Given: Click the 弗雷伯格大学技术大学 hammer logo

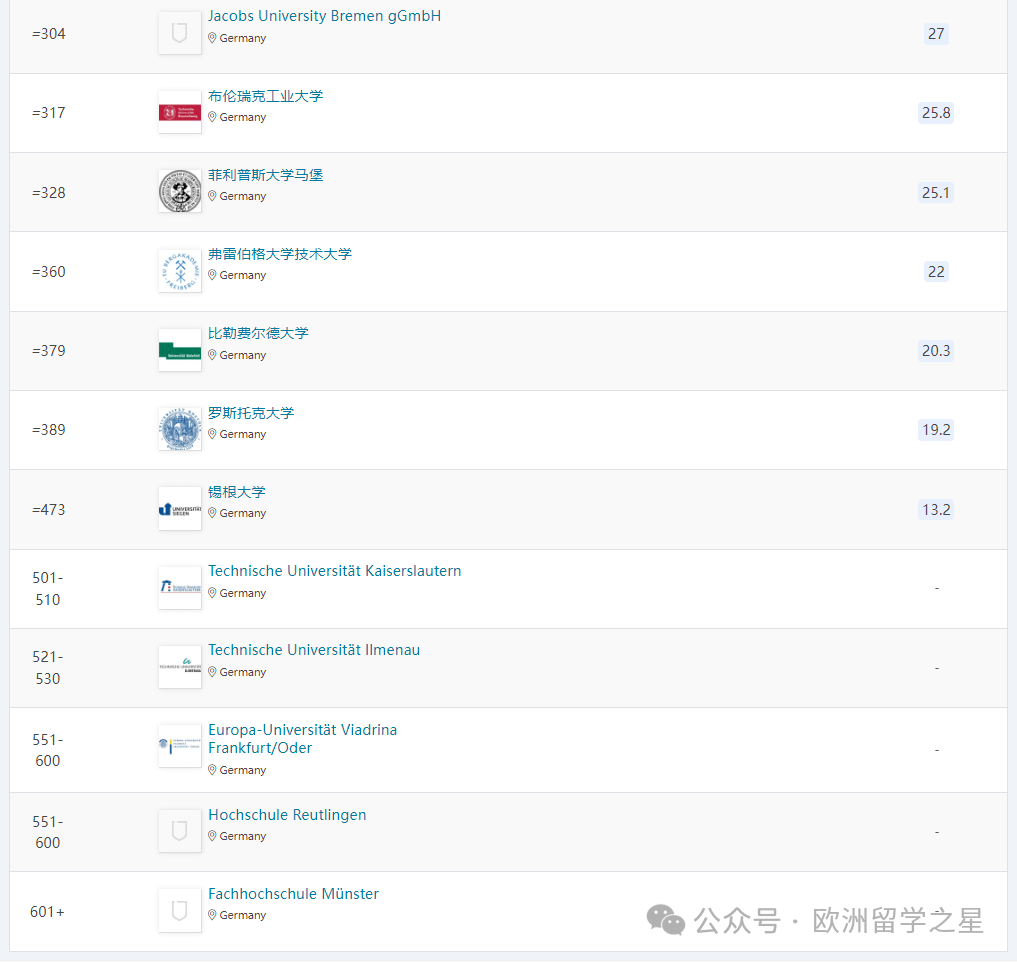Looking at the screenshot, I should (x=180, y=271).
